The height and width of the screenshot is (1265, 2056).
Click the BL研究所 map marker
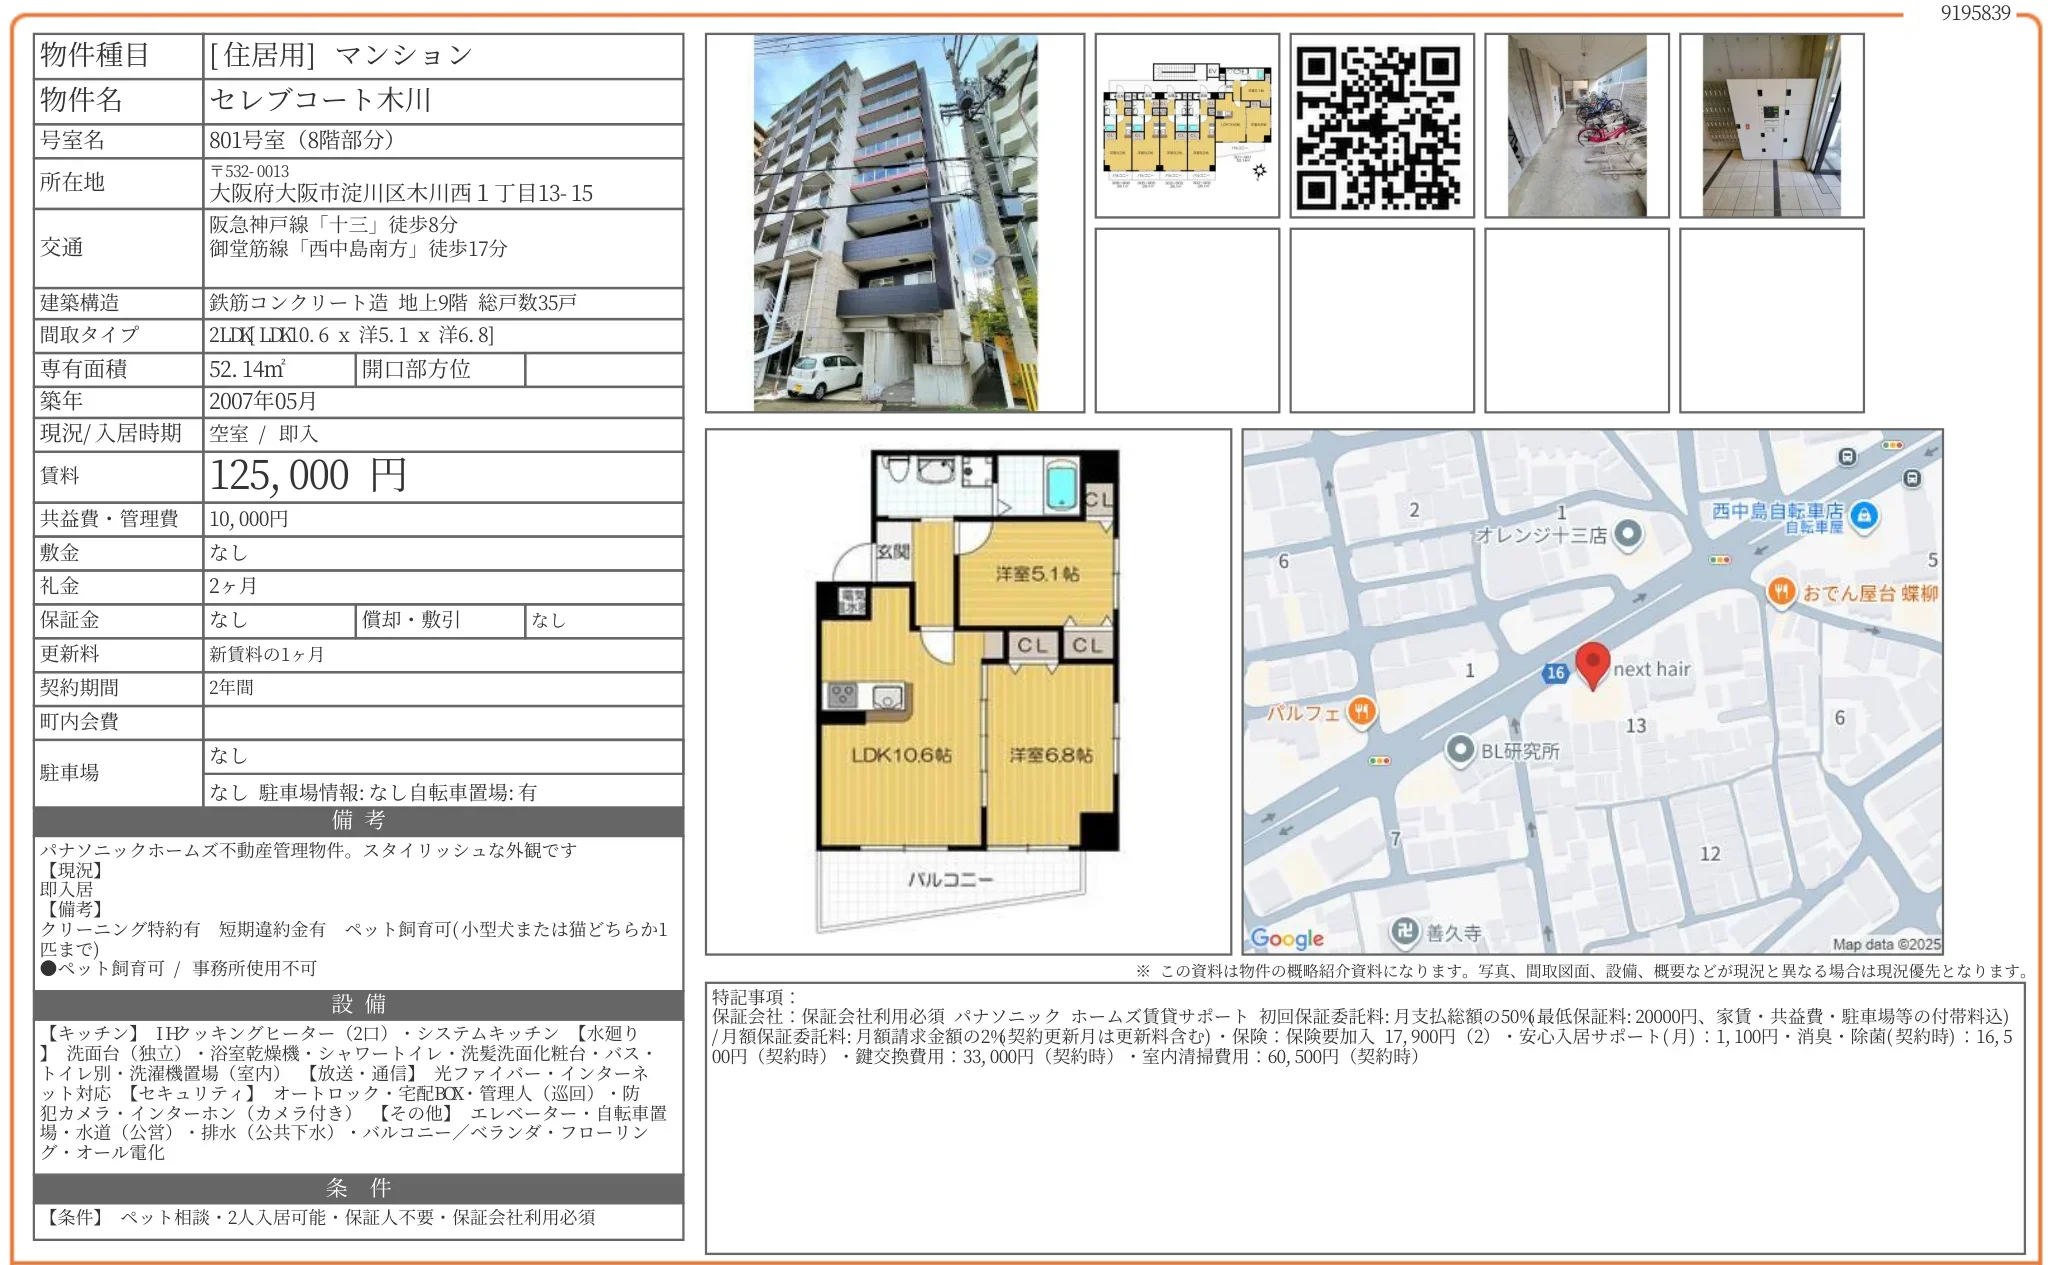1461,749
